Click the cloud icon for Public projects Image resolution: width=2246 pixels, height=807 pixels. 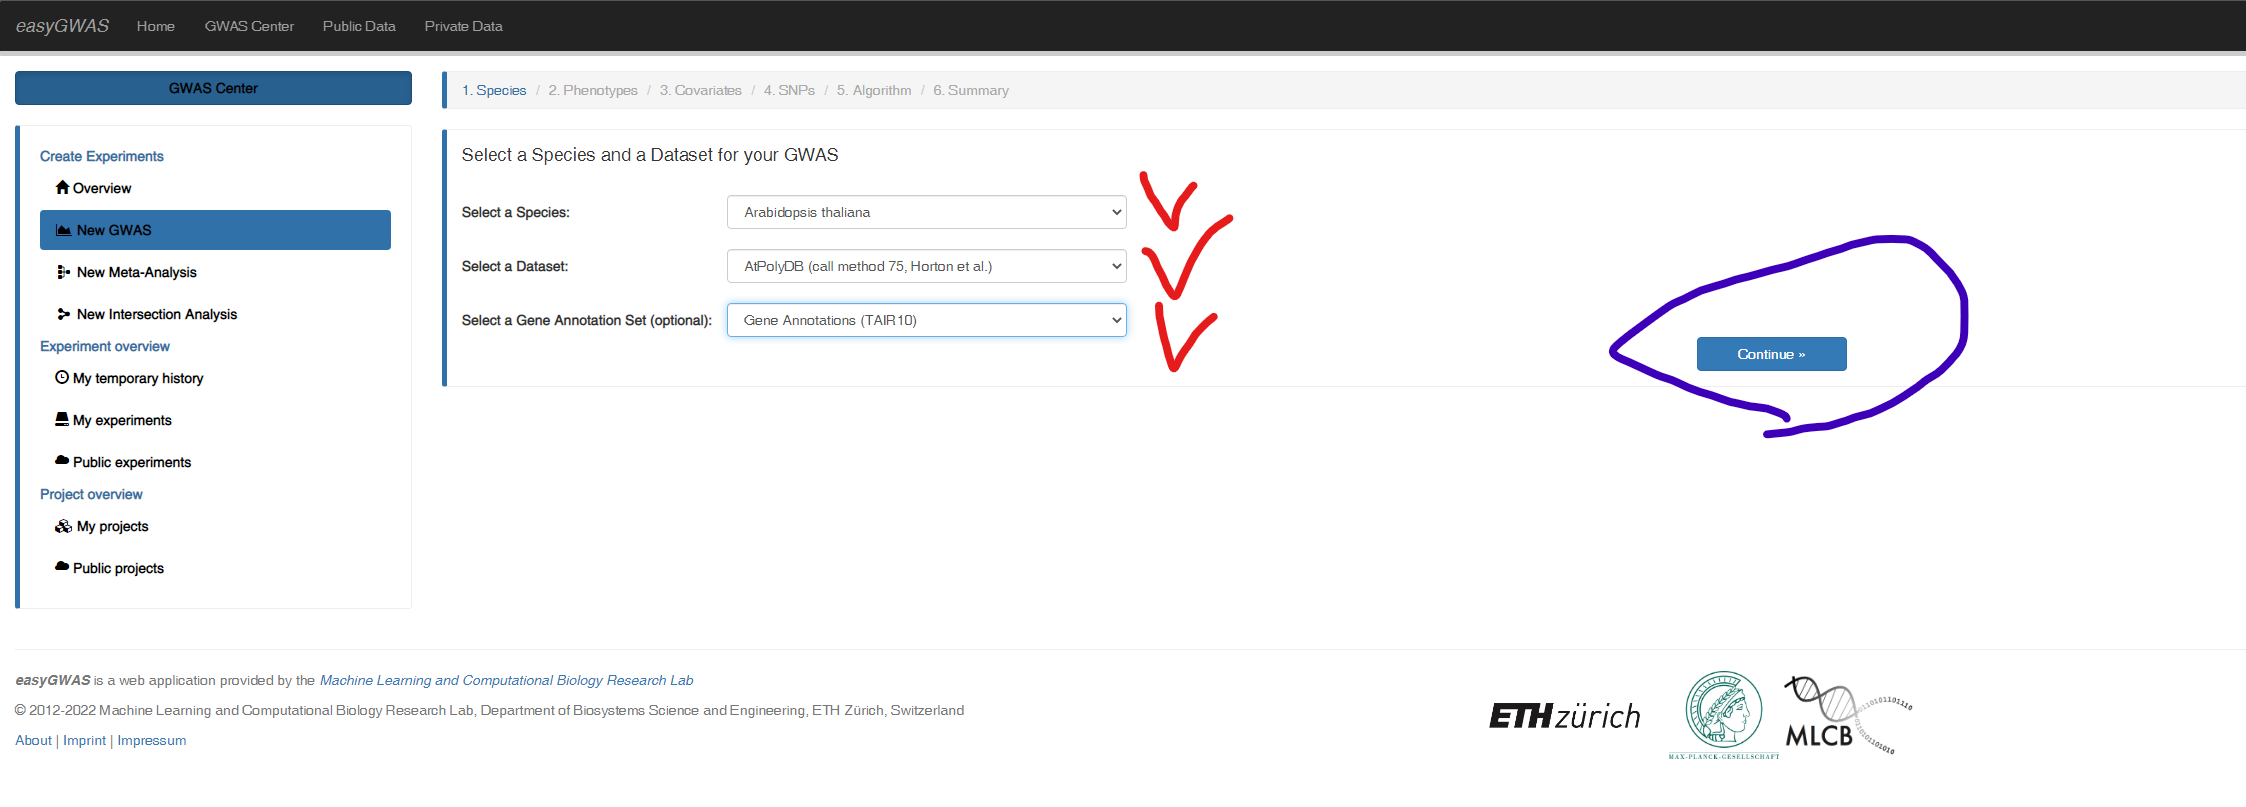(x=62, y=567)
